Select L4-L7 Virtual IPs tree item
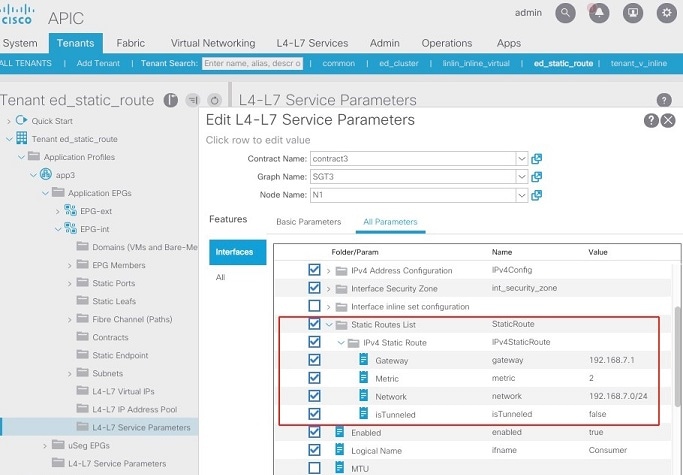This screenshot has height=475, width=683. [123, 391]
